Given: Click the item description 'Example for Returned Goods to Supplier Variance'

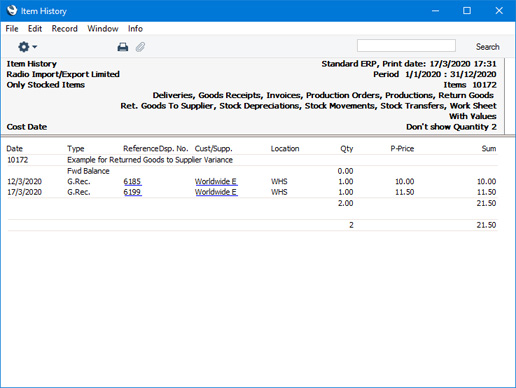Looking at the screenshot, I should coord(150,160).
